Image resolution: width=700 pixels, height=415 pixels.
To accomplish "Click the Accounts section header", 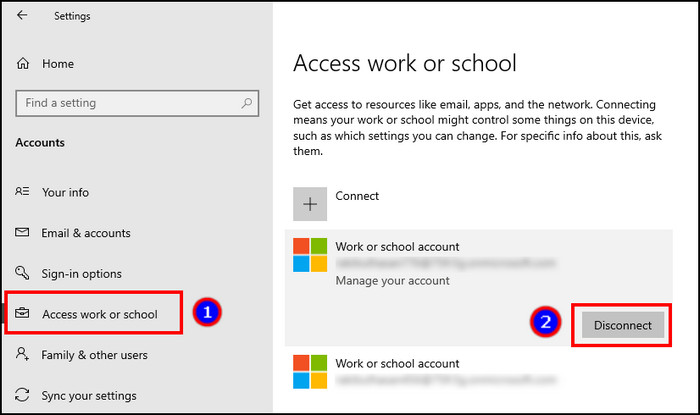I will tap(40, 143).
